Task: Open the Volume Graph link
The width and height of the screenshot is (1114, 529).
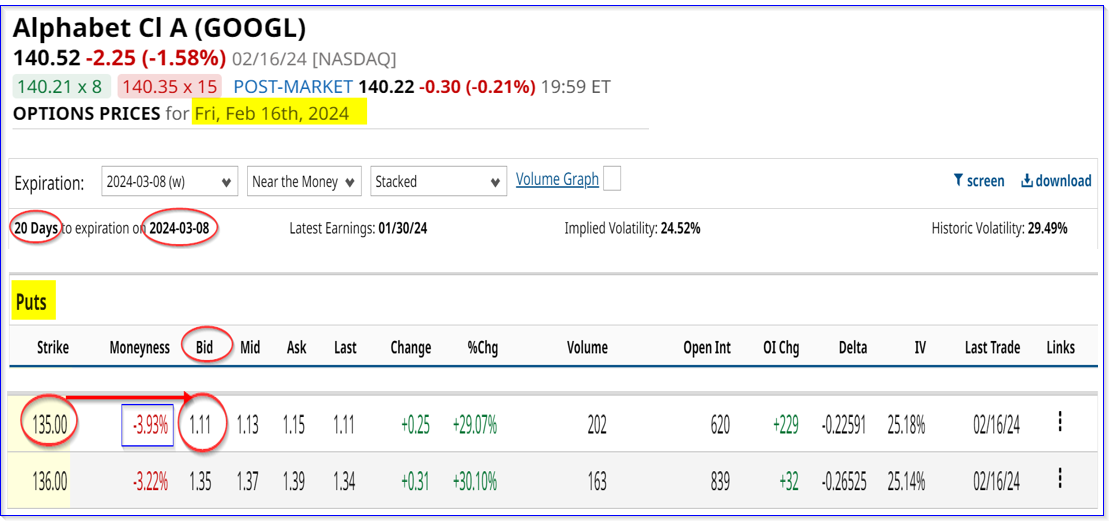Action: 557,180
